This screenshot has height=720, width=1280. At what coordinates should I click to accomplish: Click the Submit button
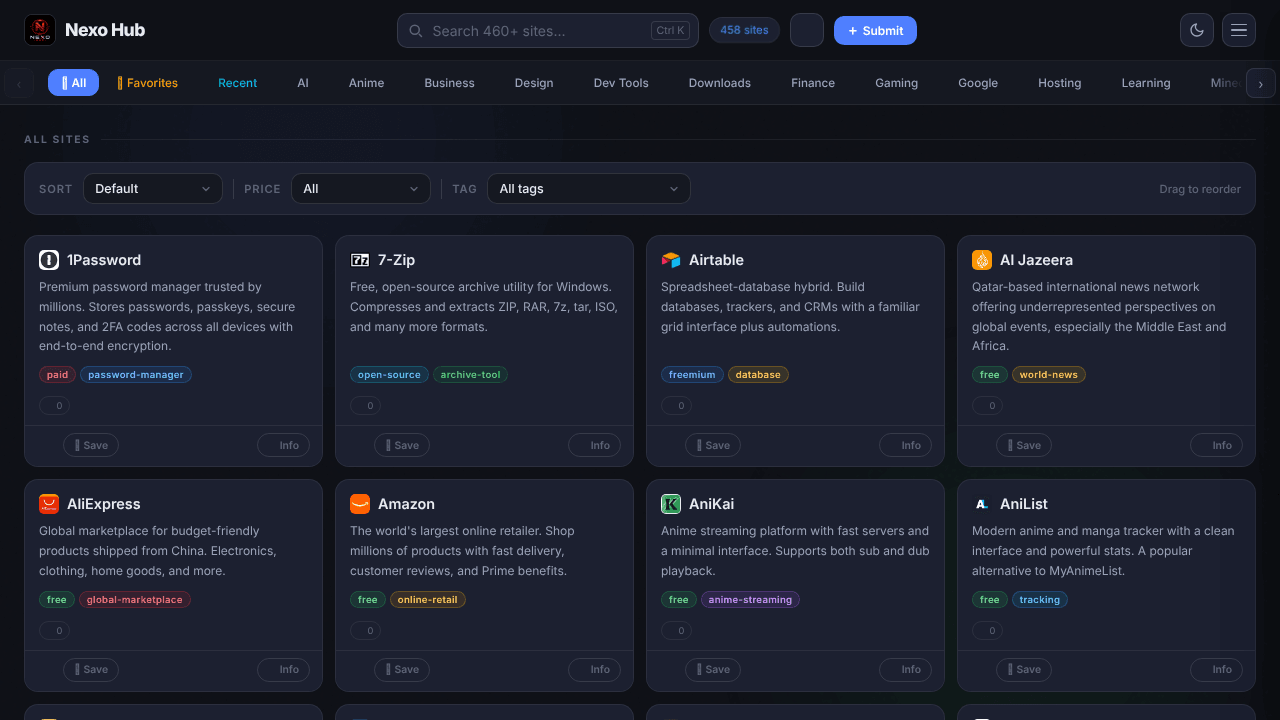click(x=875, y=31)
